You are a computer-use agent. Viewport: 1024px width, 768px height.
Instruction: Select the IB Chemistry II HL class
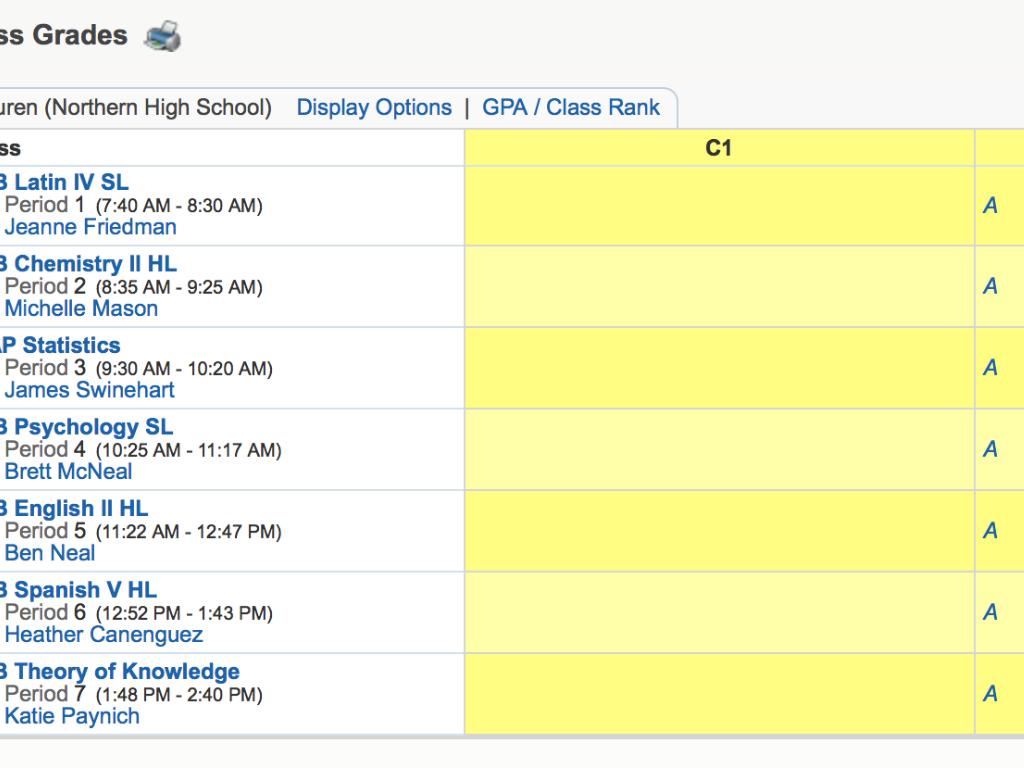pyautogui.click(x=89, y=264)
